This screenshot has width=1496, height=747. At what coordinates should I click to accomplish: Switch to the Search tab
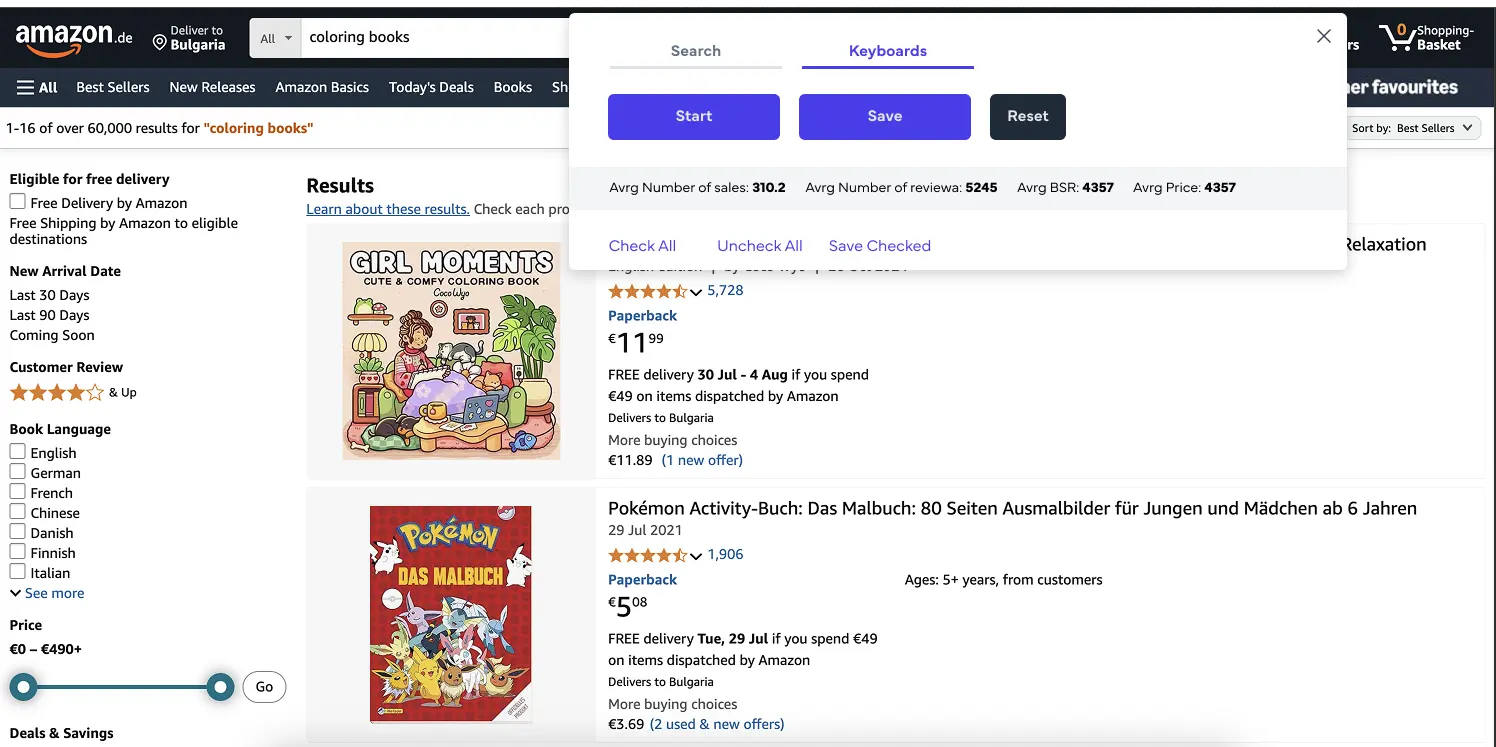[695, 51]
